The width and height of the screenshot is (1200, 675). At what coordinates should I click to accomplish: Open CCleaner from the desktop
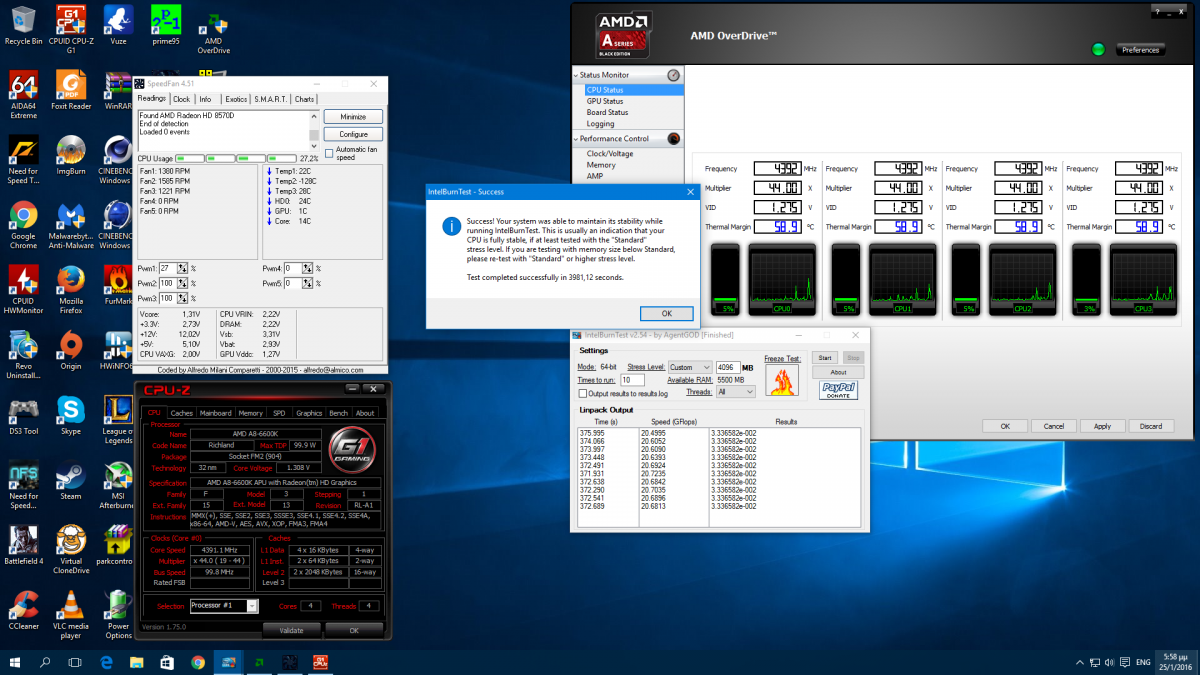23,610
